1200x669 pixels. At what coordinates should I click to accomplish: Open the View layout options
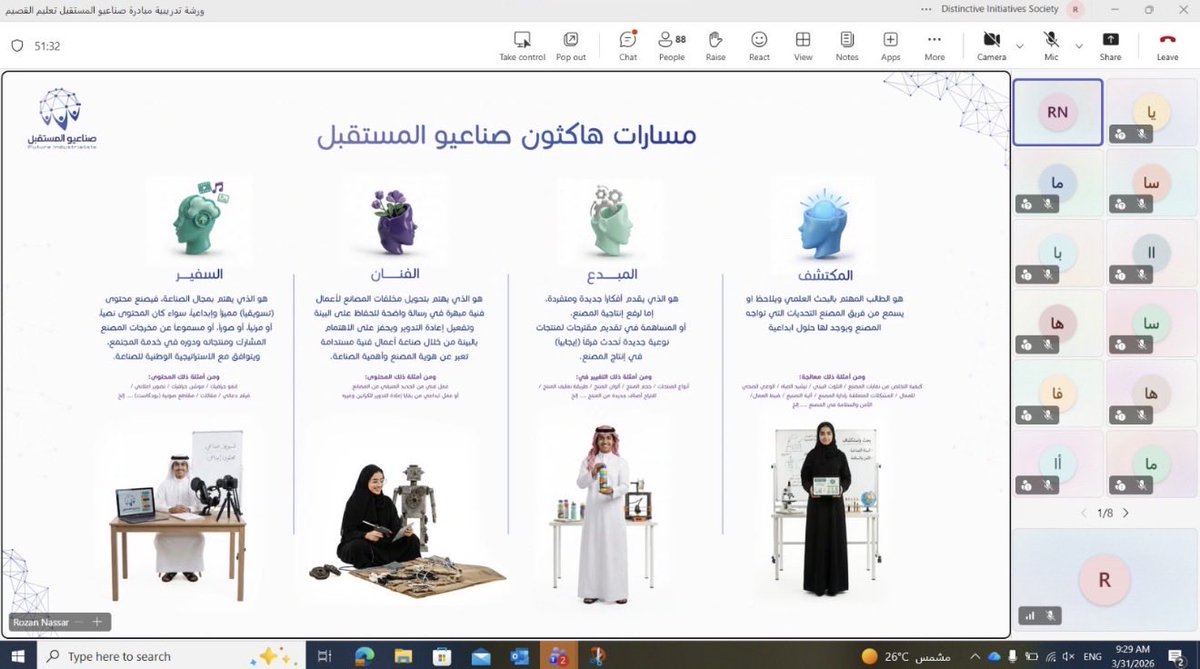pos(802,46)
